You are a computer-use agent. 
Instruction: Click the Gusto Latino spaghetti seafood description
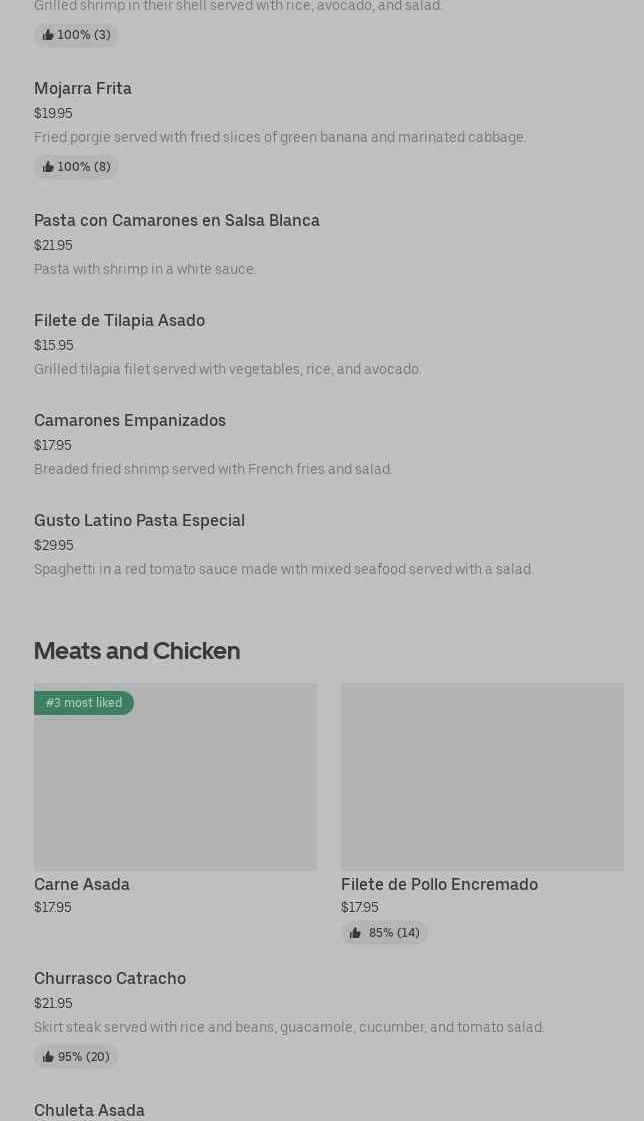pos(284,569)
